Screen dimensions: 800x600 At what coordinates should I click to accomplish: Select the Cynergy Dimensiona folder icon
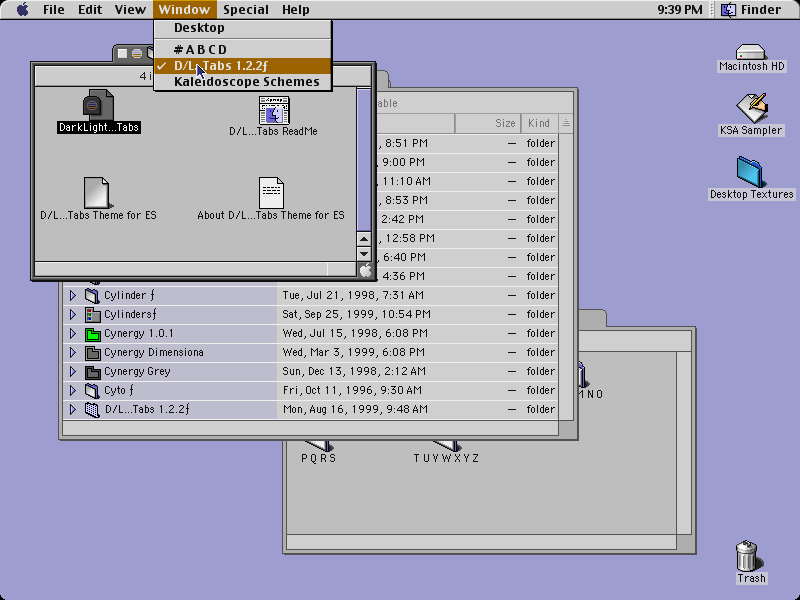[x=92, y=353]
